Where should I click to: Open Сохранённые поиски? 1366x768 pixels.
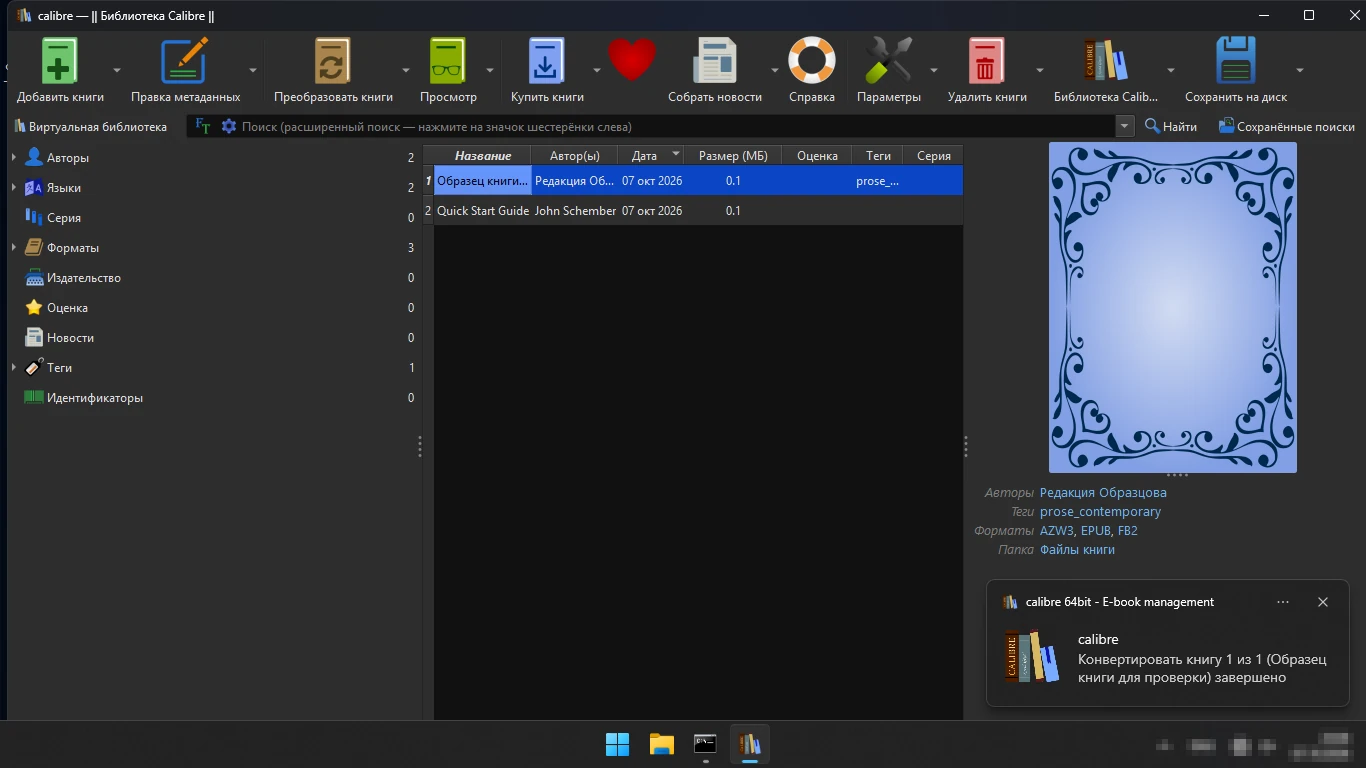[x=1287, y=127]
